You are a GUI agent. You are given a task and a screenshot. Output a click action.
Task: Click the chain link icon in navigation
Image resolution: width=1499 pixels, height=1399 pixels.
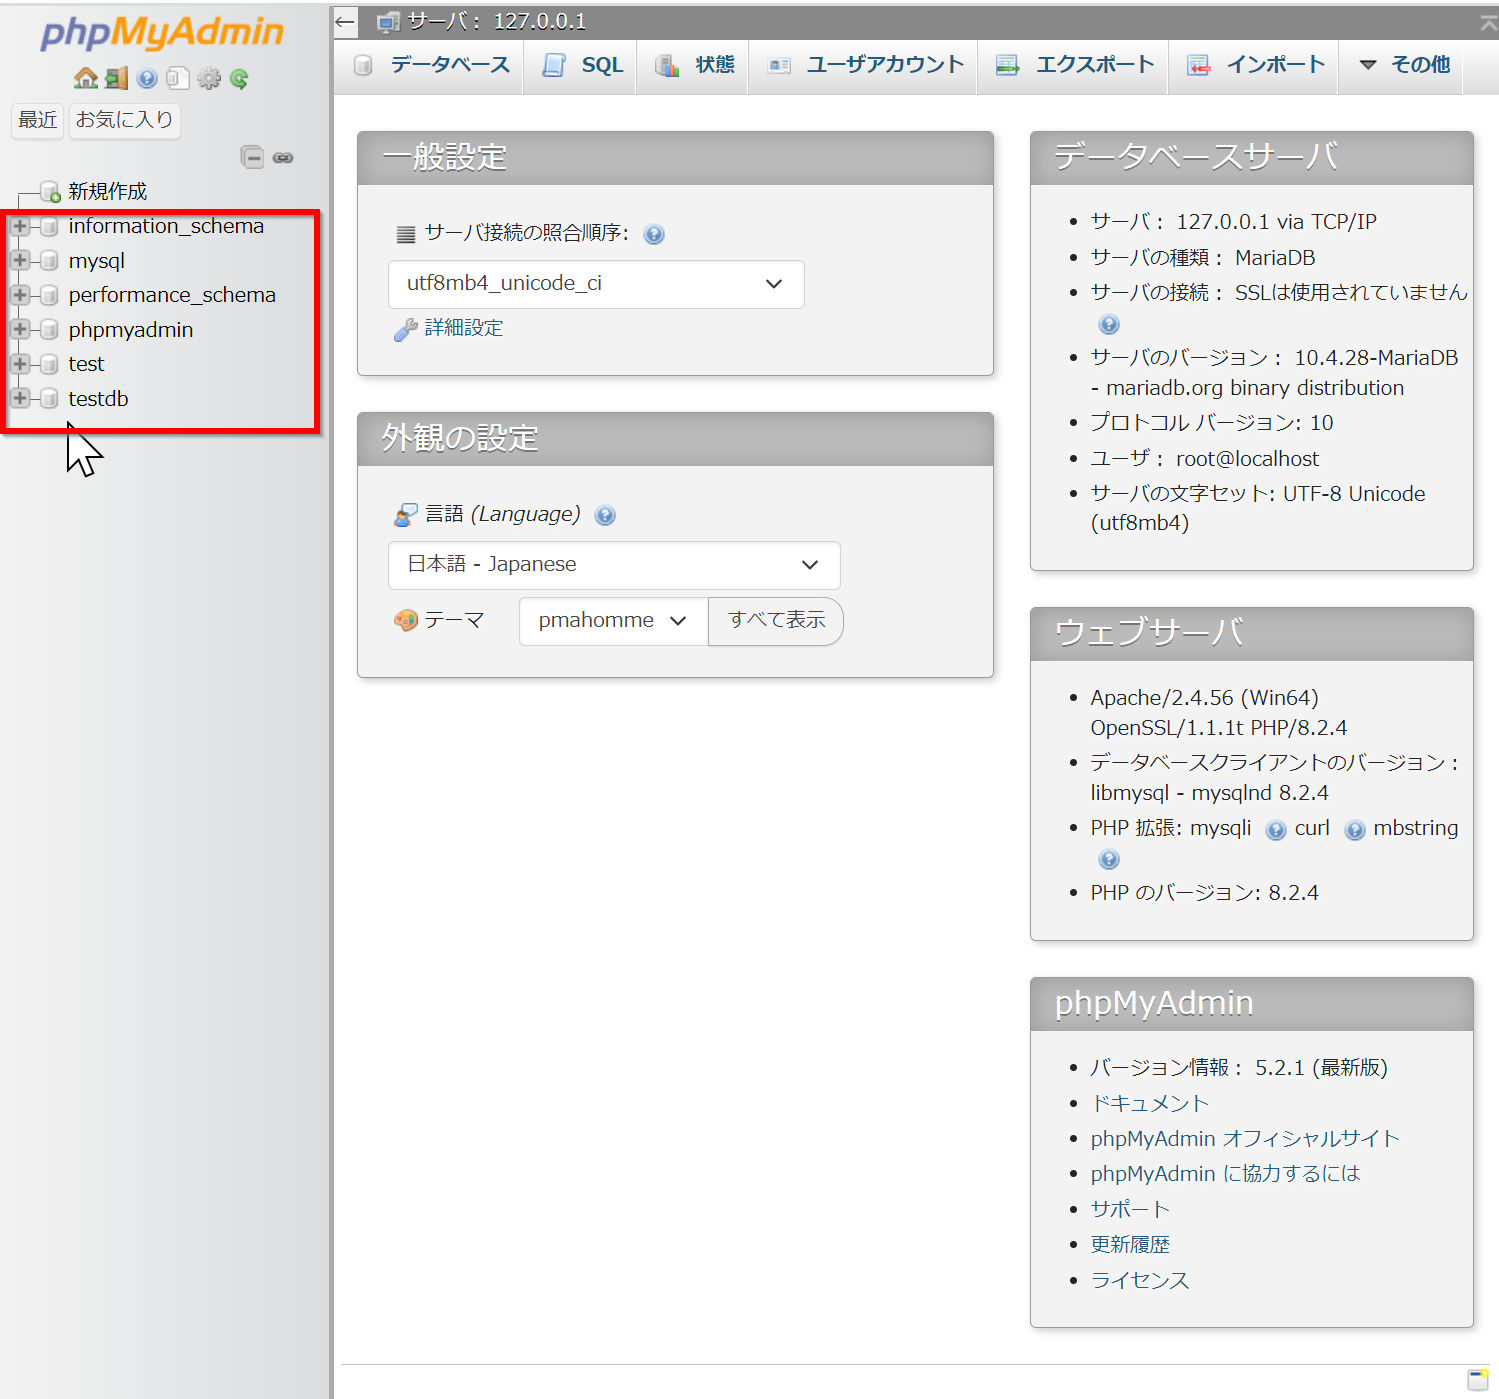(283, 157)
